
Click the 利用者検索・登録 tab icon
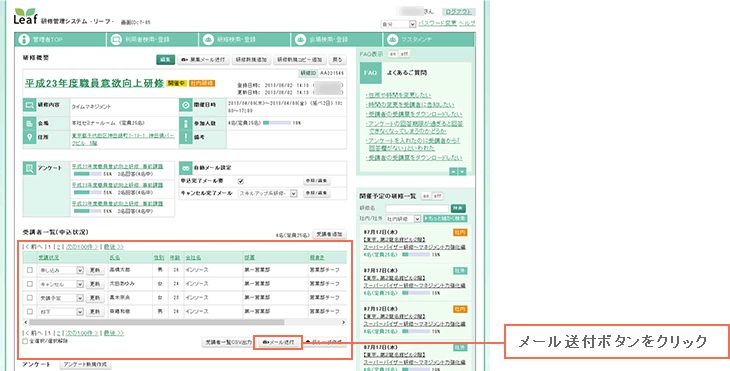(116, 40)
